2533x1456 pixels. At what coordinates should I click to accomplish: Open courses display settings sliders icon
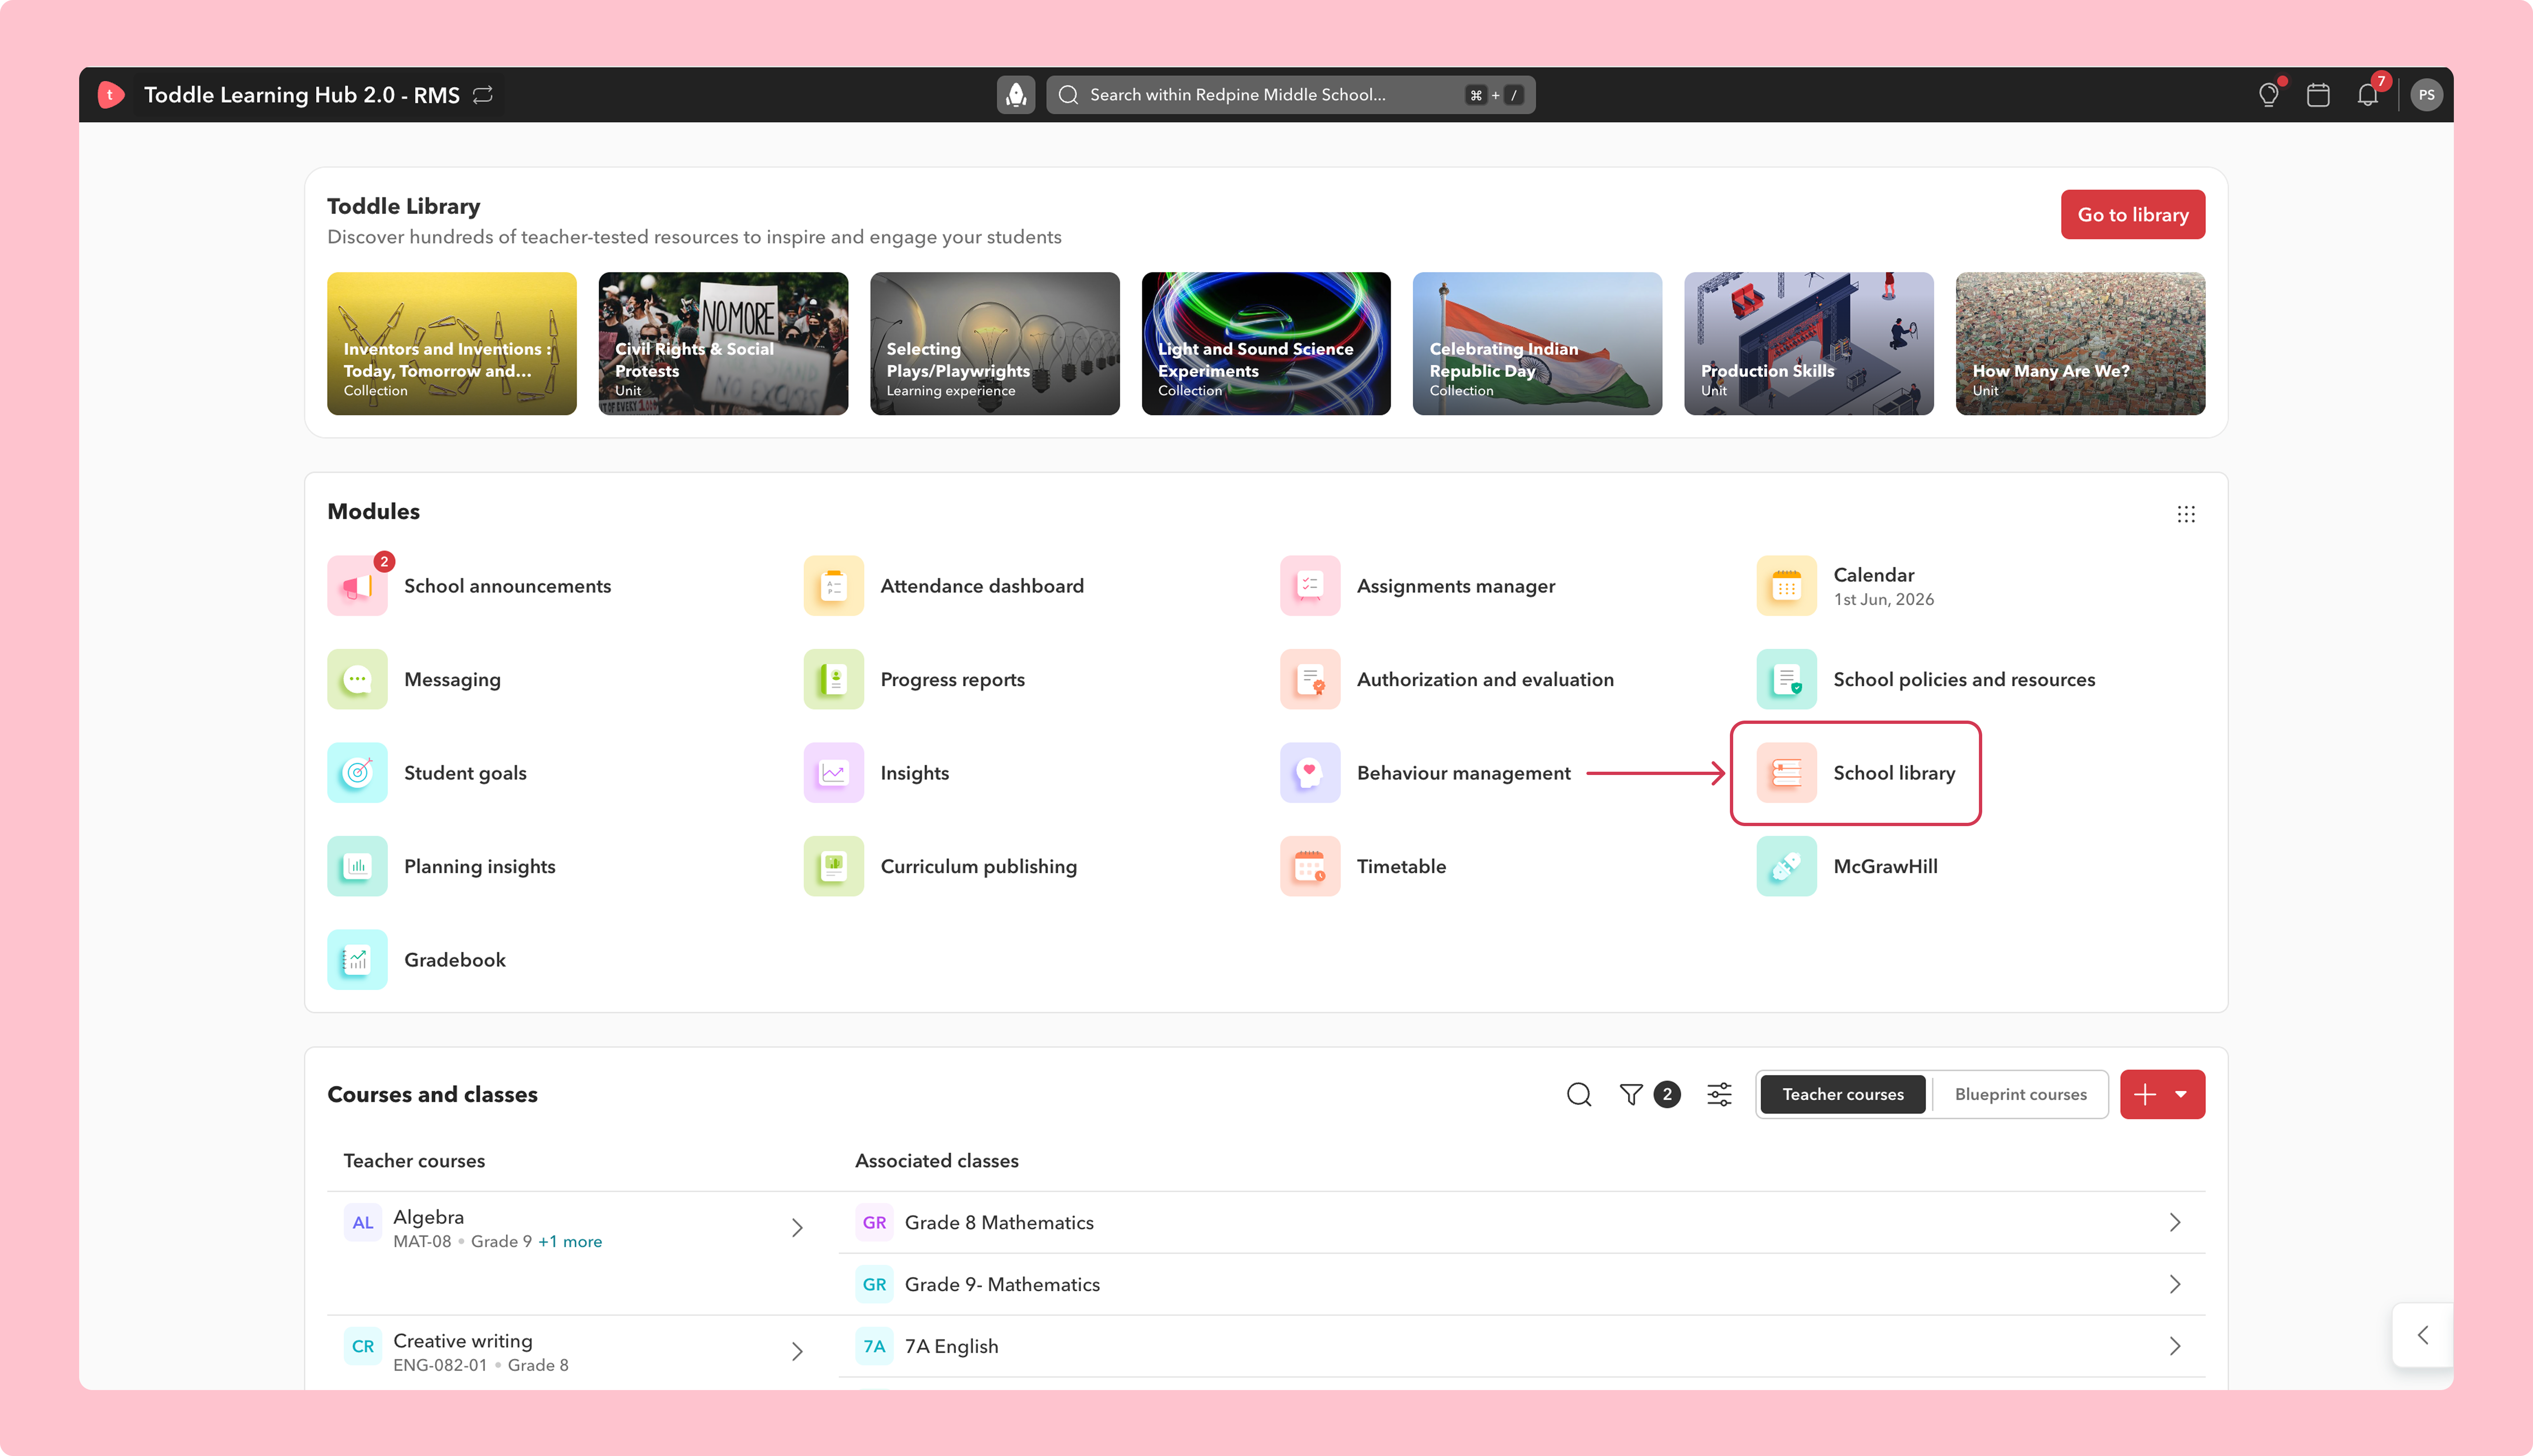pos(1719,1095)
